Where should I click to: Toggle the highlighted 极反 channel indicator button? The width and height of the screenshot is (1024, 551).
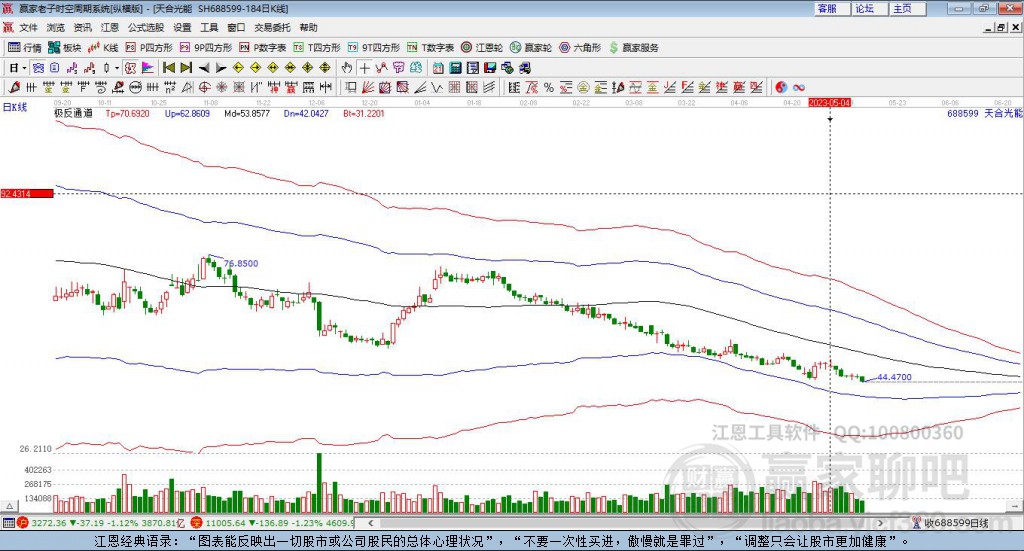pos(131,68)
